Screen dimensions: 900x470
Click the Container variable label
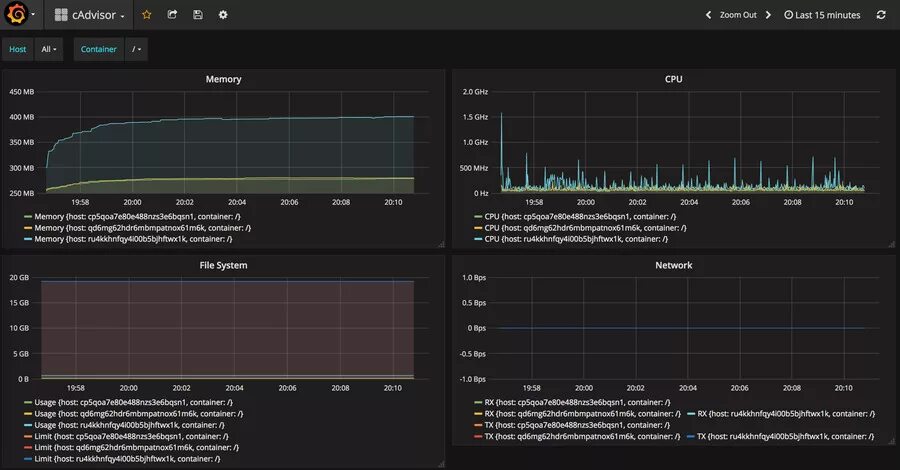coord(99,49)
